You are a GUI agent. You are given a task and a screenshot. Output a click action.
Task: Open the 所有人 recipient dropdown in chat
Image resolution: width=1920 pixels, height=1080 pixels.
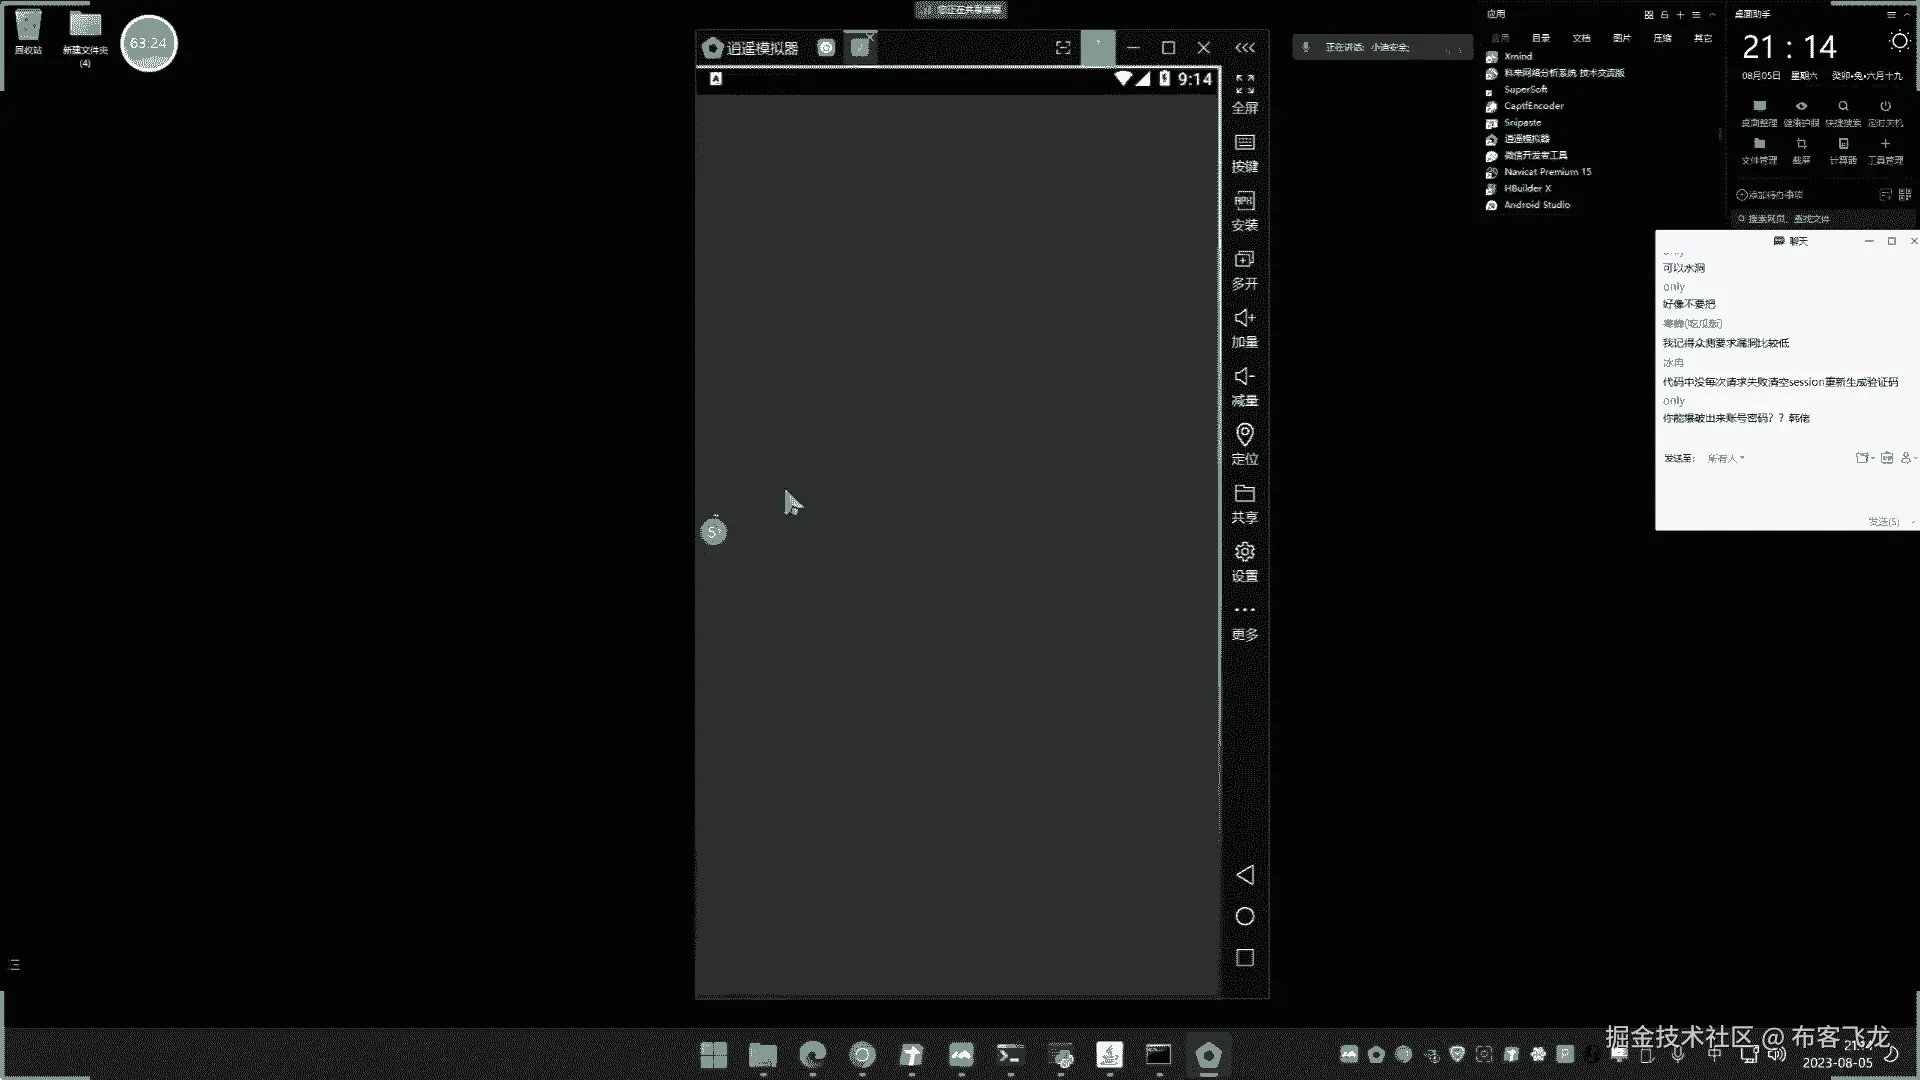click(x=1725, y=458)
